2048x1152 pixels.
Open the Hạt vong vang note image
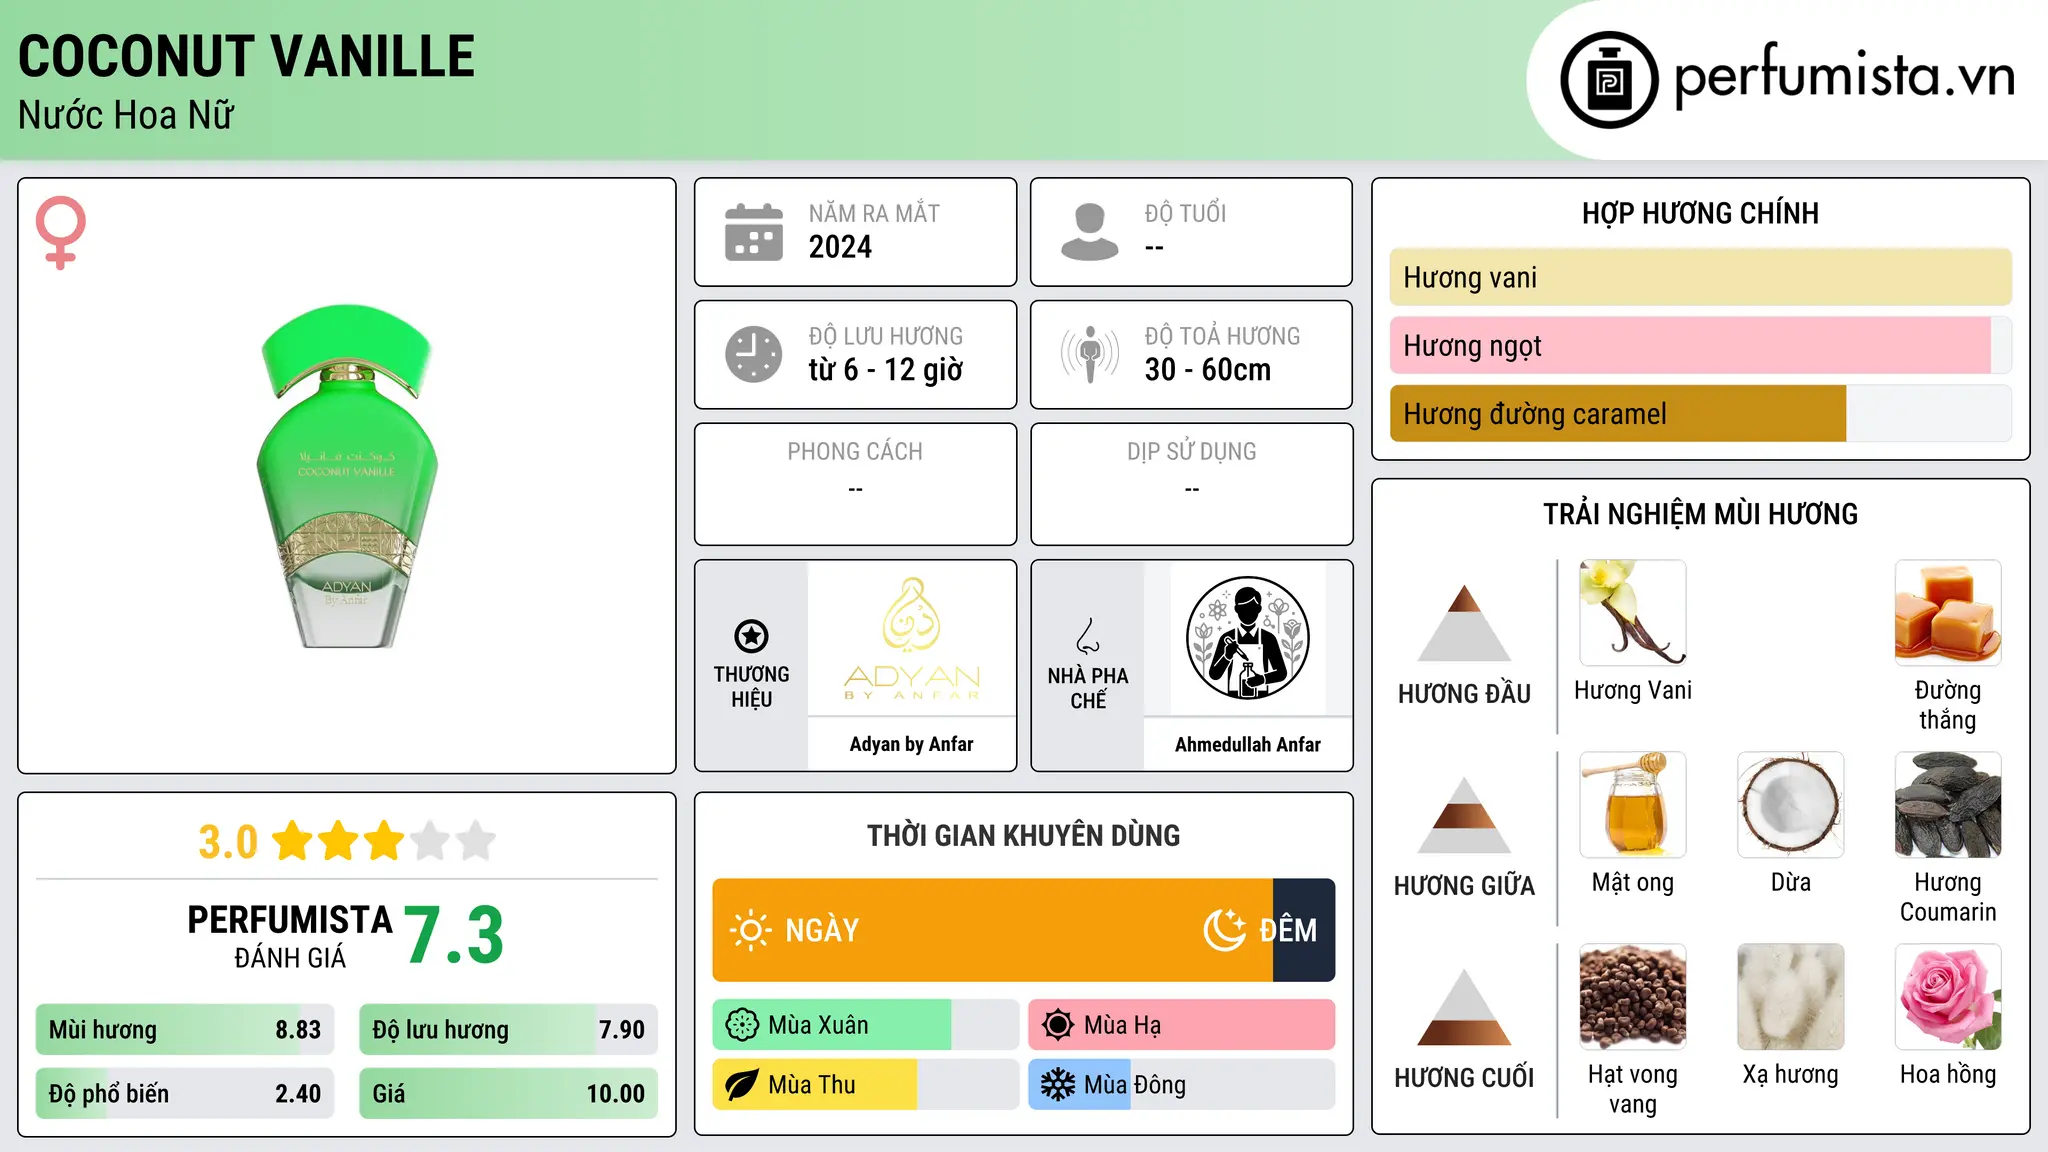click(x=1633, y=997)
